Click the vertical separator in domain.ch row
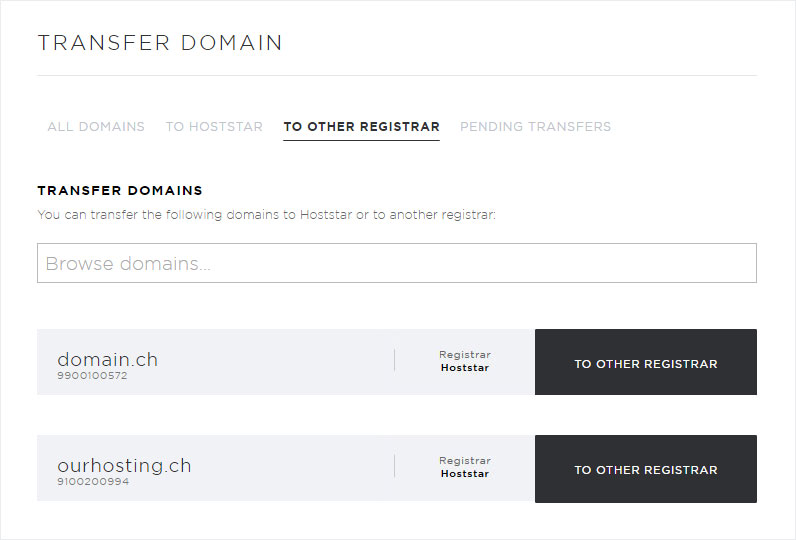Screen dimensions: 796x540 click(x=394, y=360)
